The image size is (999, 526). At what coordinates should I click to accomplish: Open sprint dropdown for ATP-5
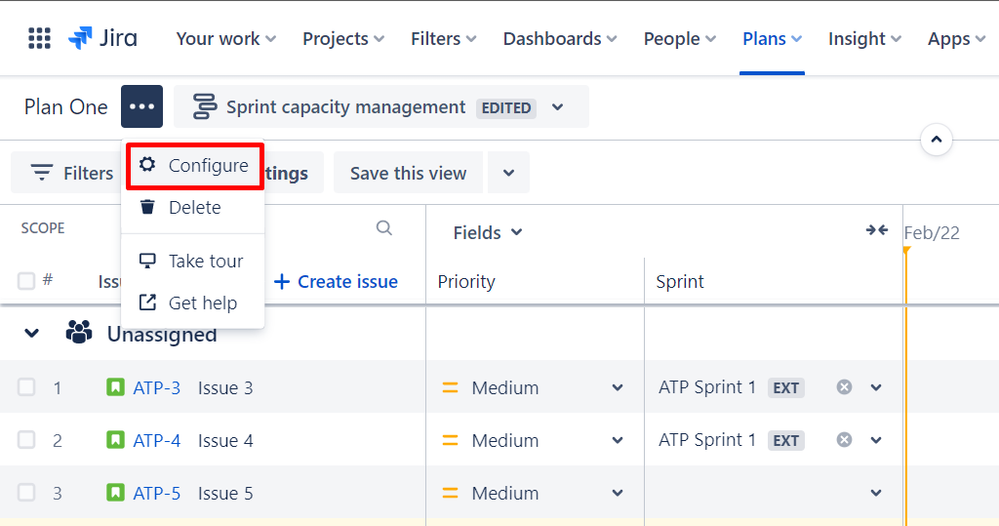876,493
